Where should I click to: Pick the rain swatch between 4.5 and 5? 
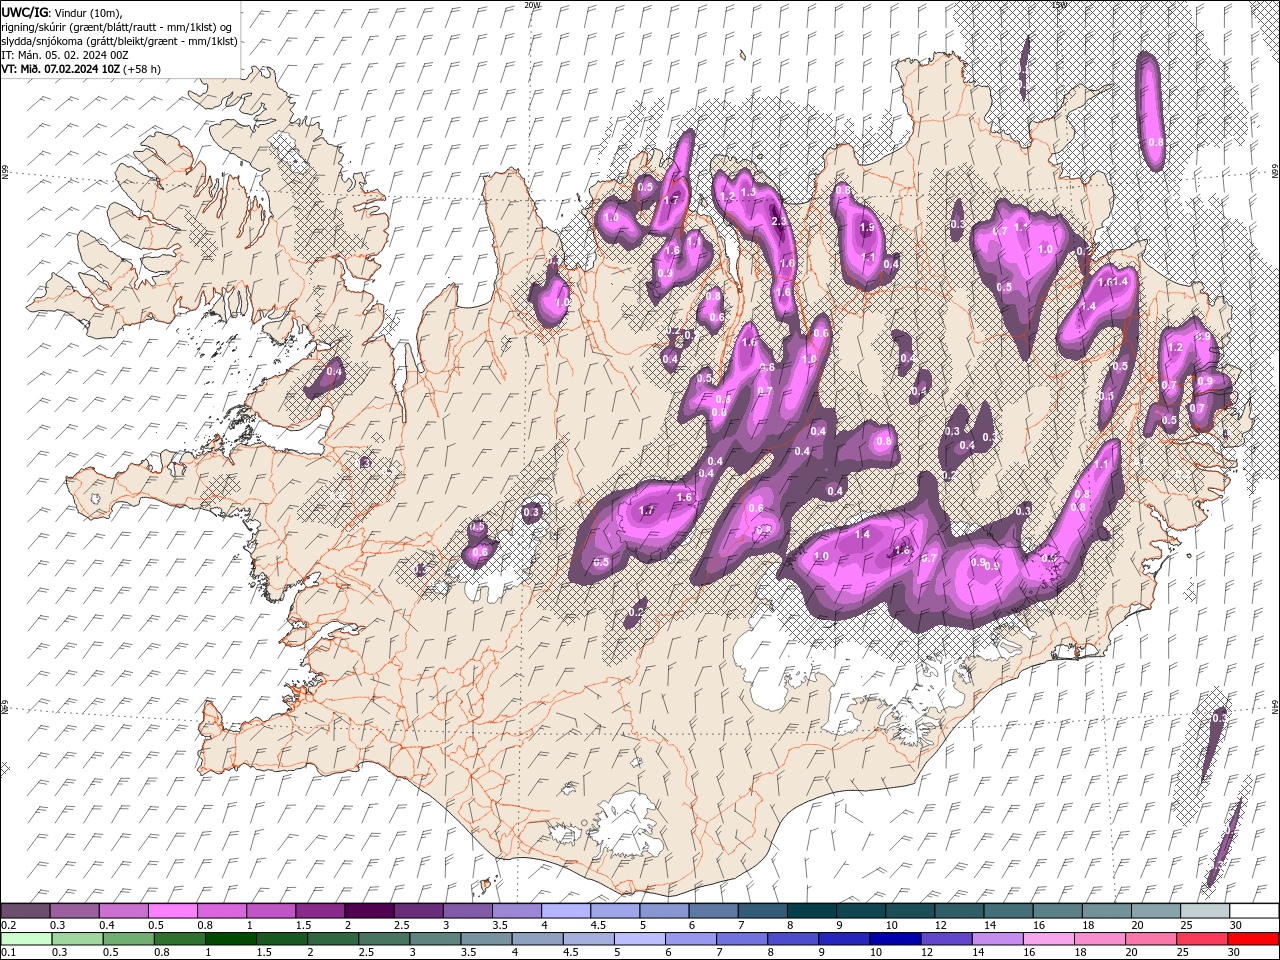tap(589, 939)
